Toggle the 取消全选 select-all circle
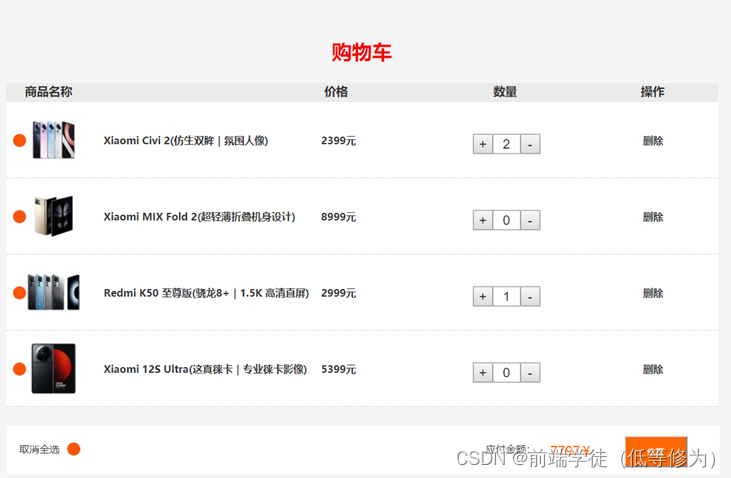 74,449
